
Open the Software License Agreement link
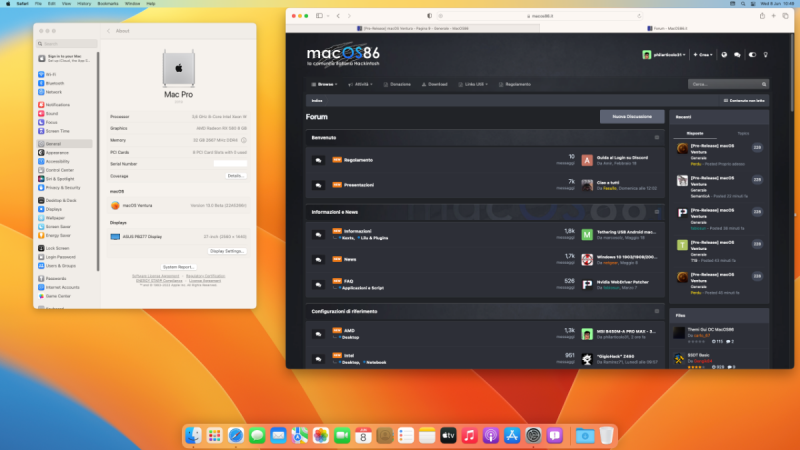pyautogui.click(x=156, y=276)
